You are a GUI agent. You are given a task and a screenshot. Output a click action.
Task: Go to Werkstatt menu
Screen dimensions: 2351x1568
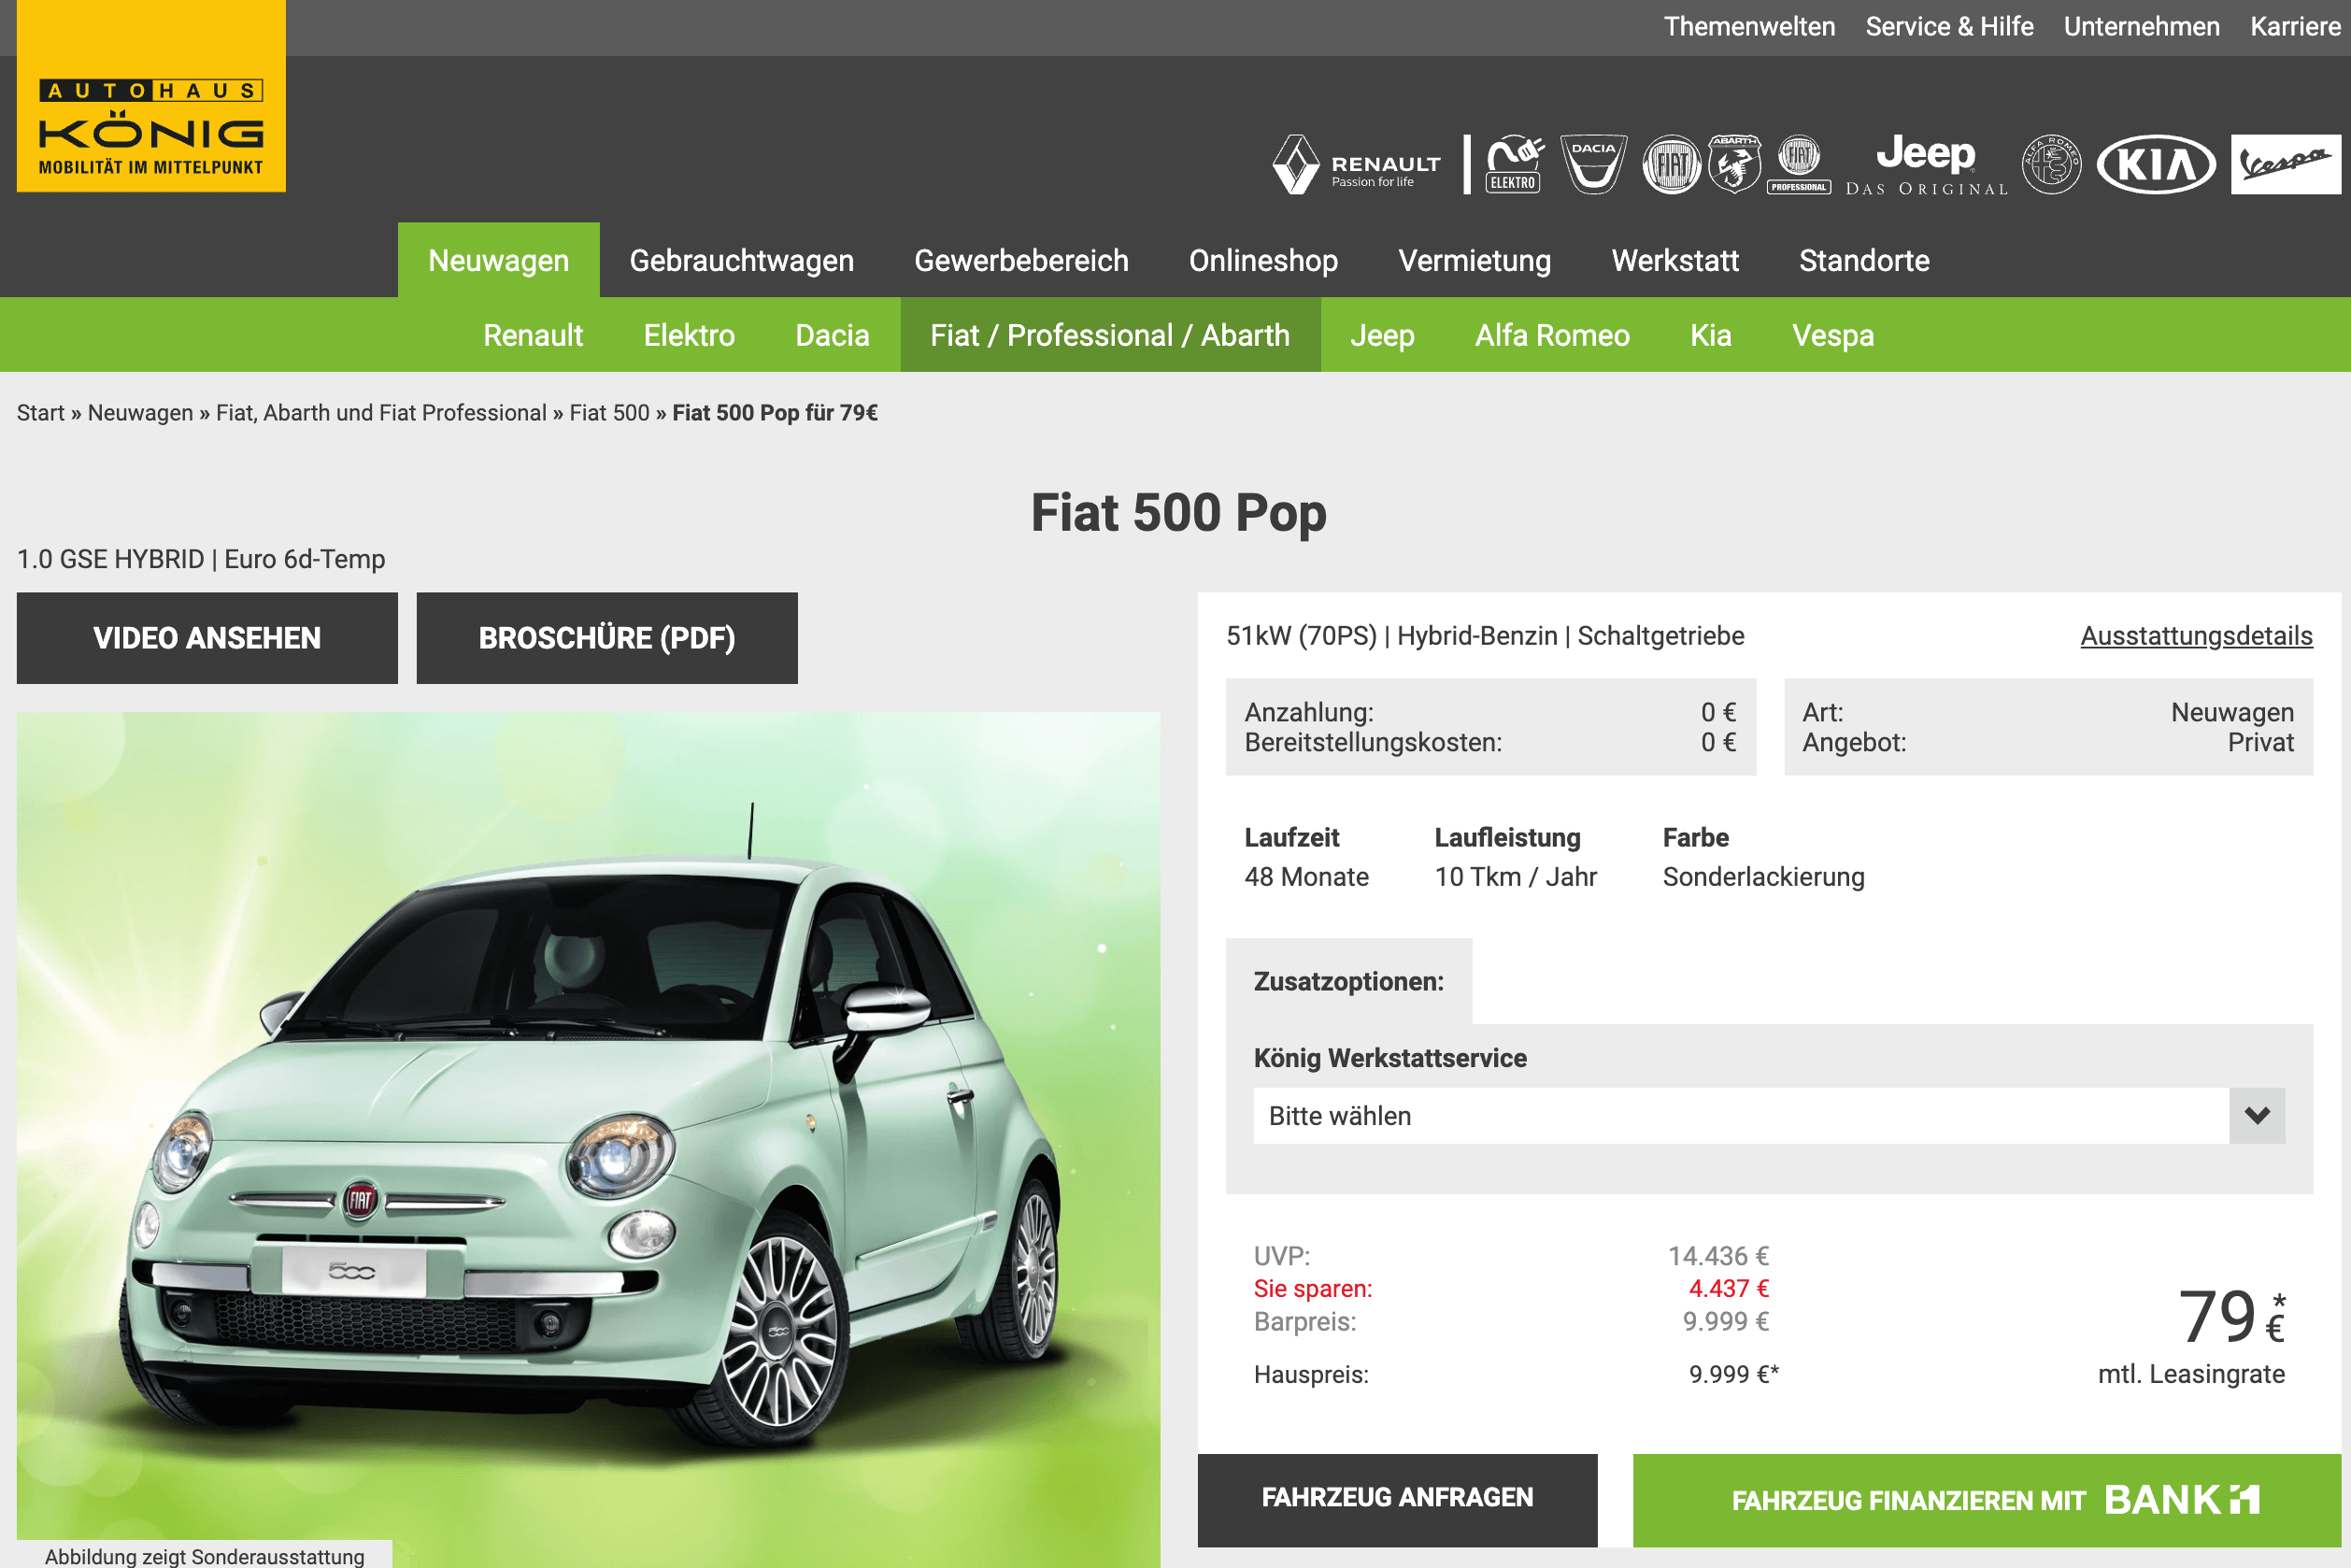click(1675, 260)
